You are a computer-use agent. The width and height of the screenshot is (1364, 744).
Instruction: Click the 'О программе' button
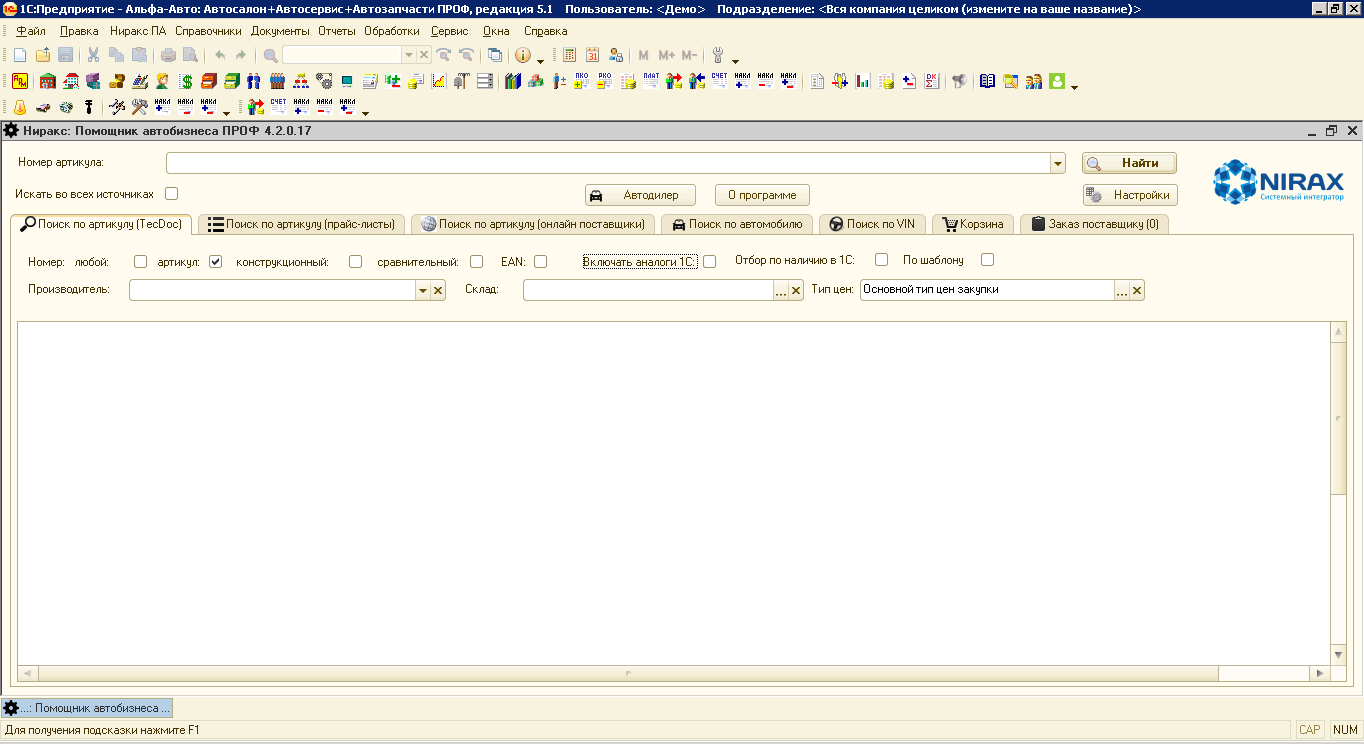[762, 195]
